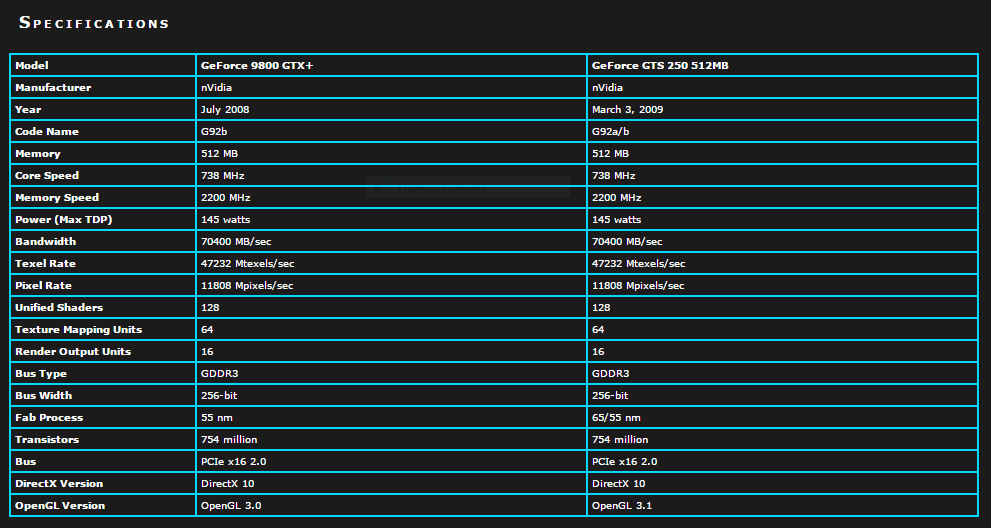Click the "65/55 nm" fab process cell
This screenshot has height=528, width=991.
click(616, 417)
